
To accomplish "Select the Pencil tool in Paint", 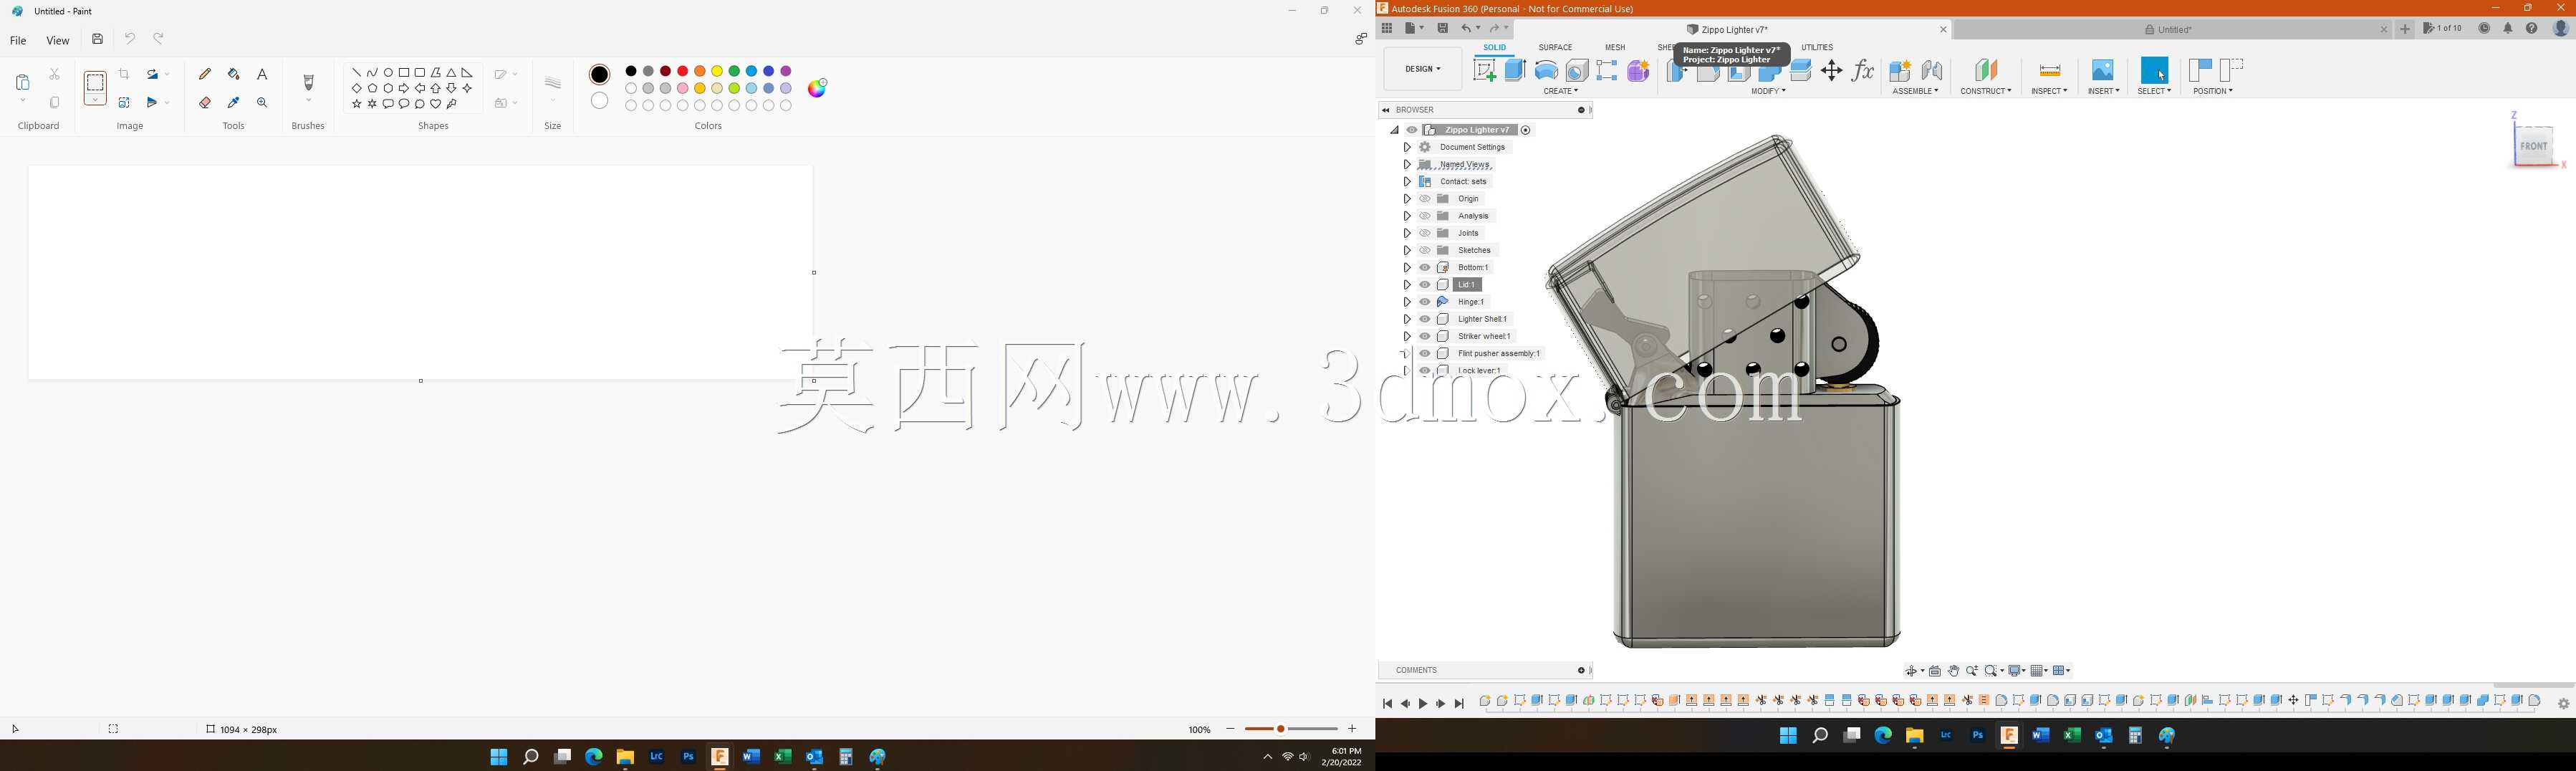I will pos(205,74).
